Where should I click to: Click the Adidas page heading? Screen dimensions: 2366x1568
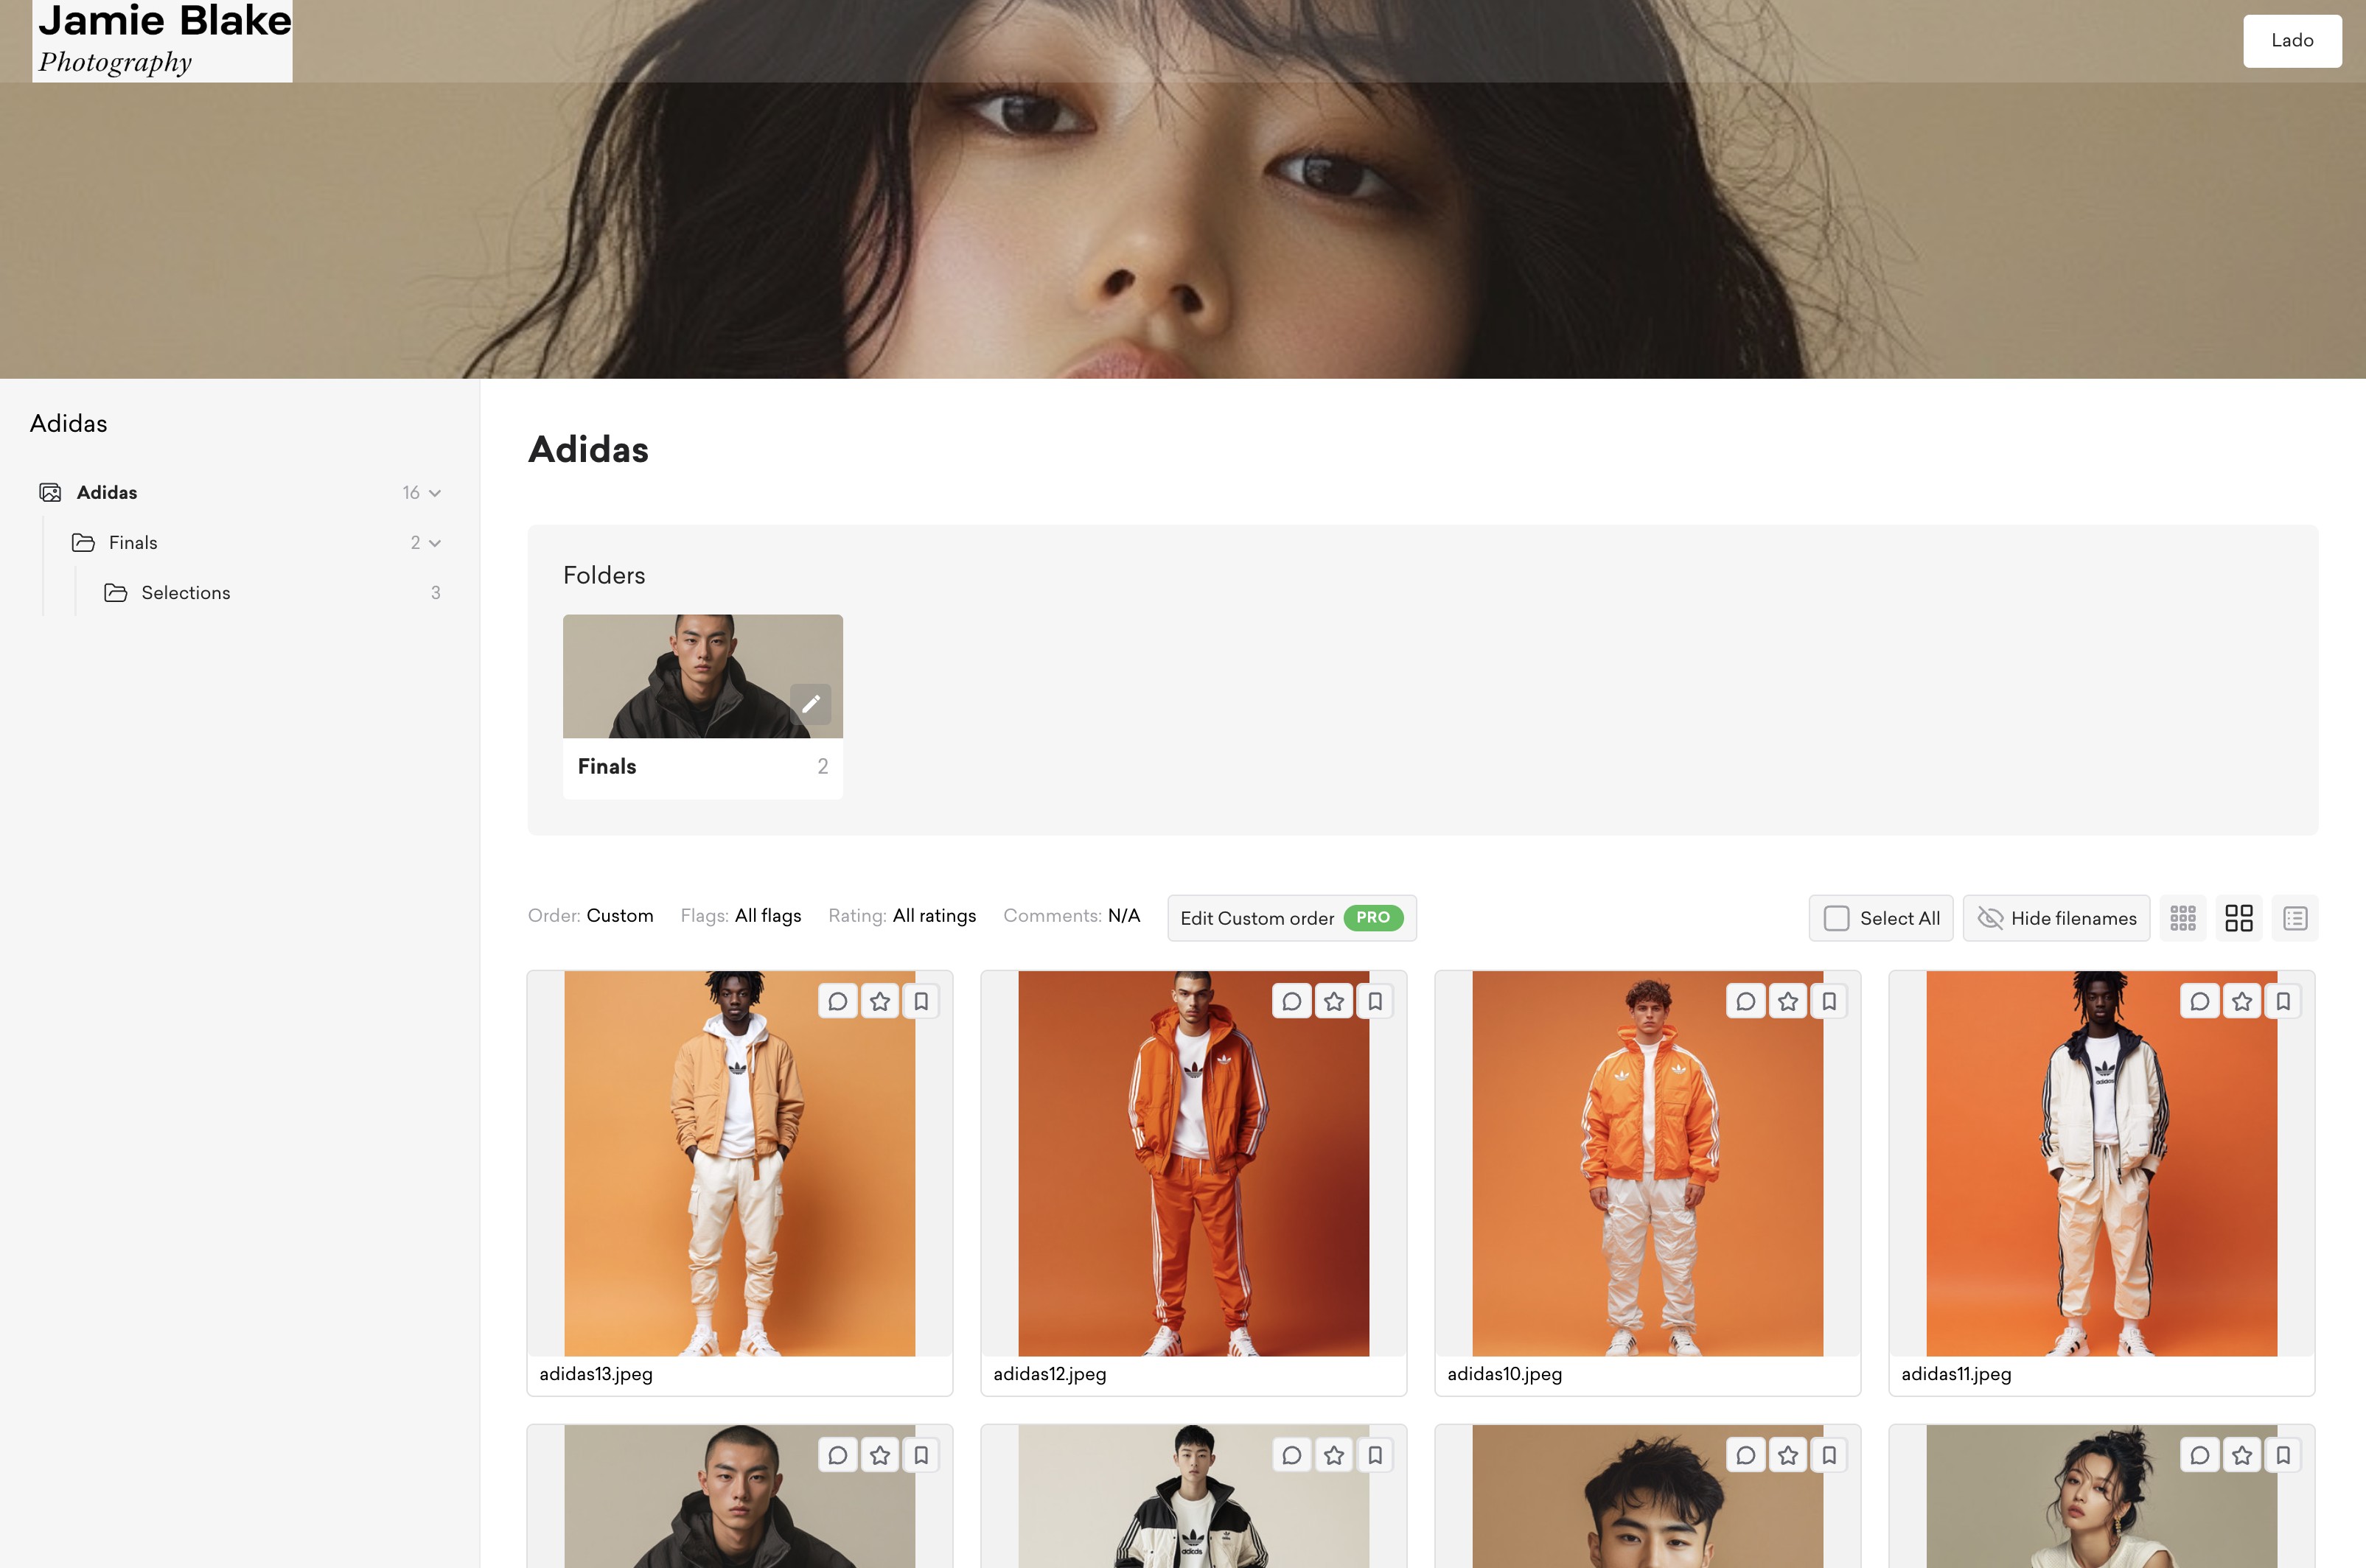pos(588,450)
